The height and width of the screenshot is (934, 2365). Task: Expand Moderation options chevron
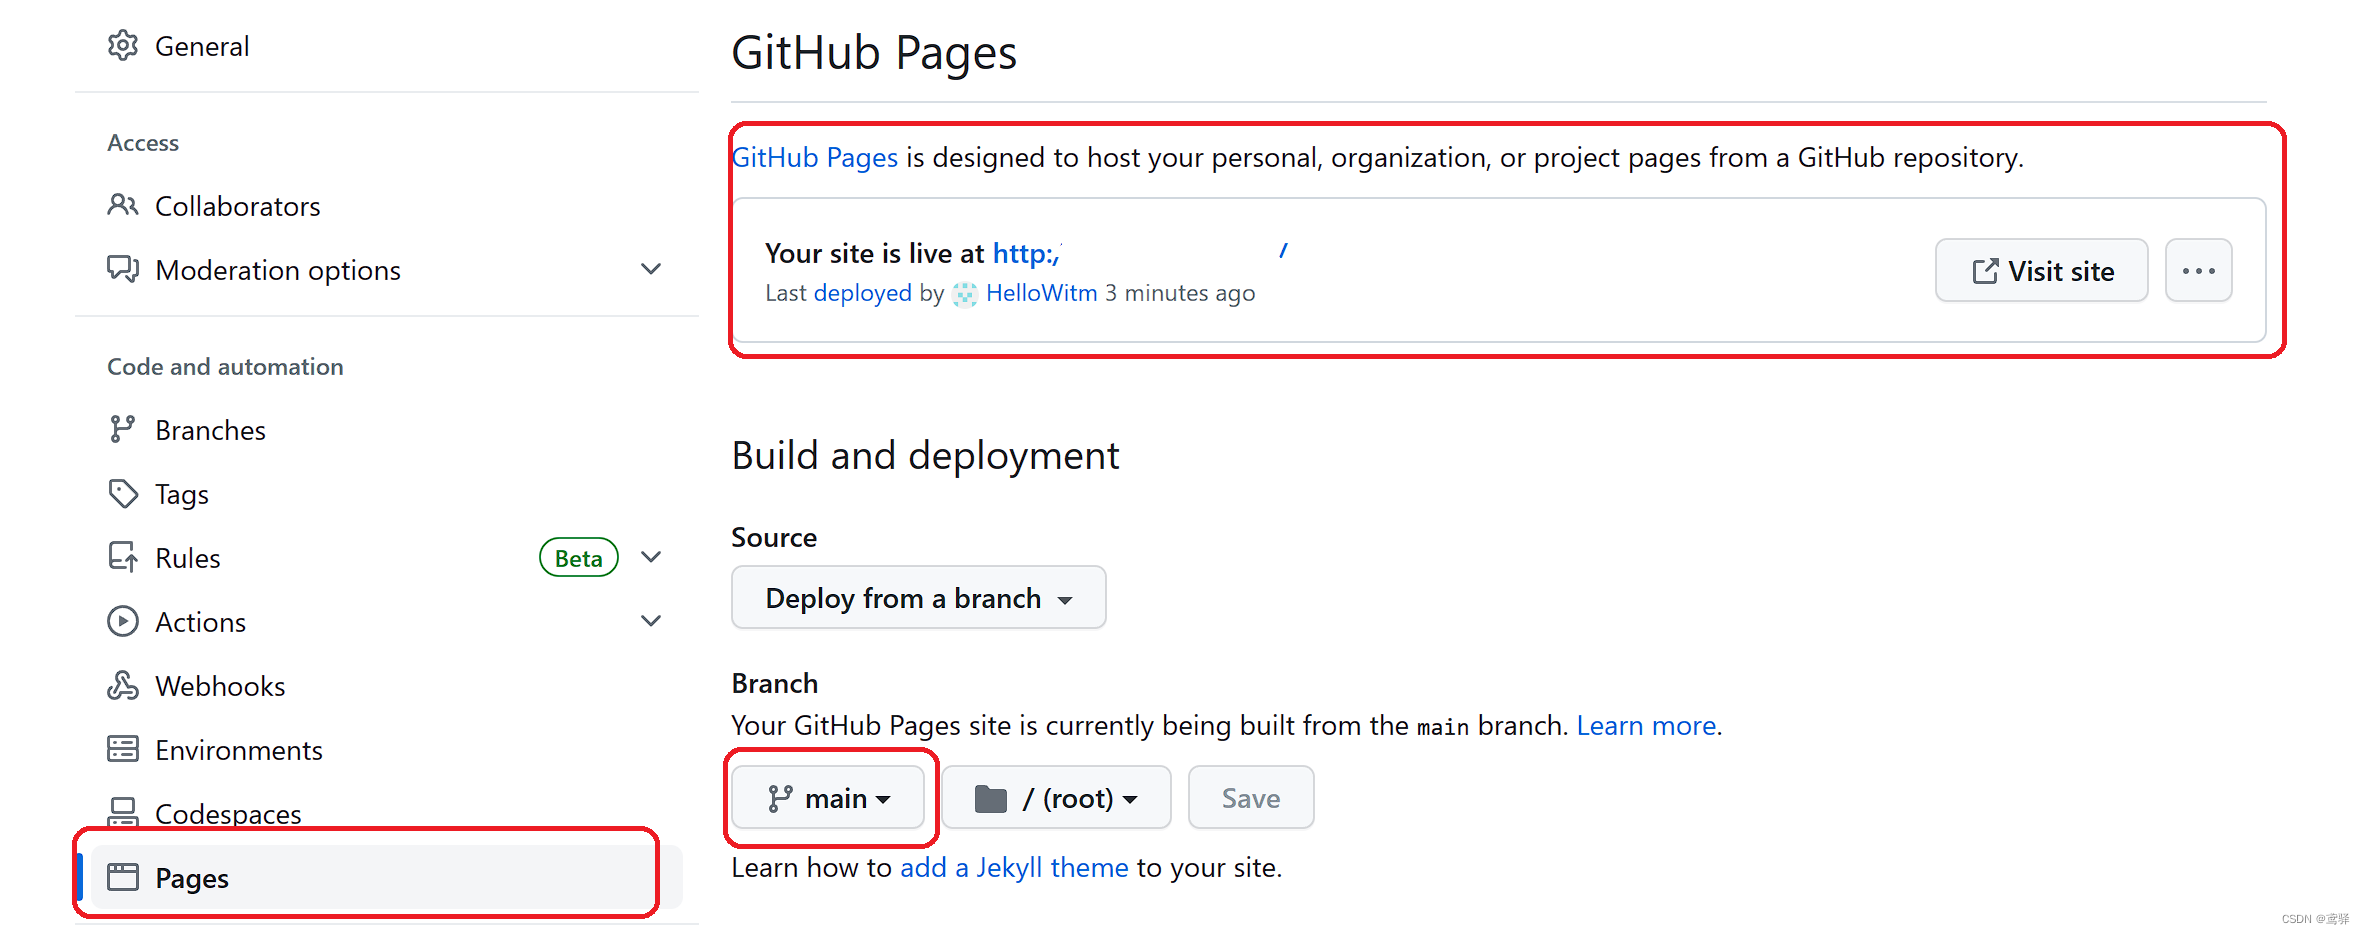coord(651,269)
